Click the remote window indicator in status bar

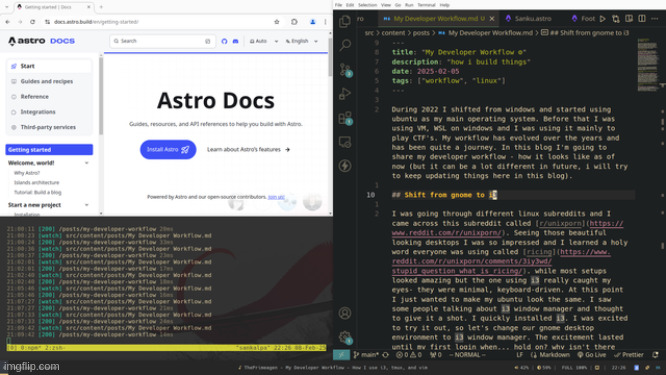[x=341, y=355]
